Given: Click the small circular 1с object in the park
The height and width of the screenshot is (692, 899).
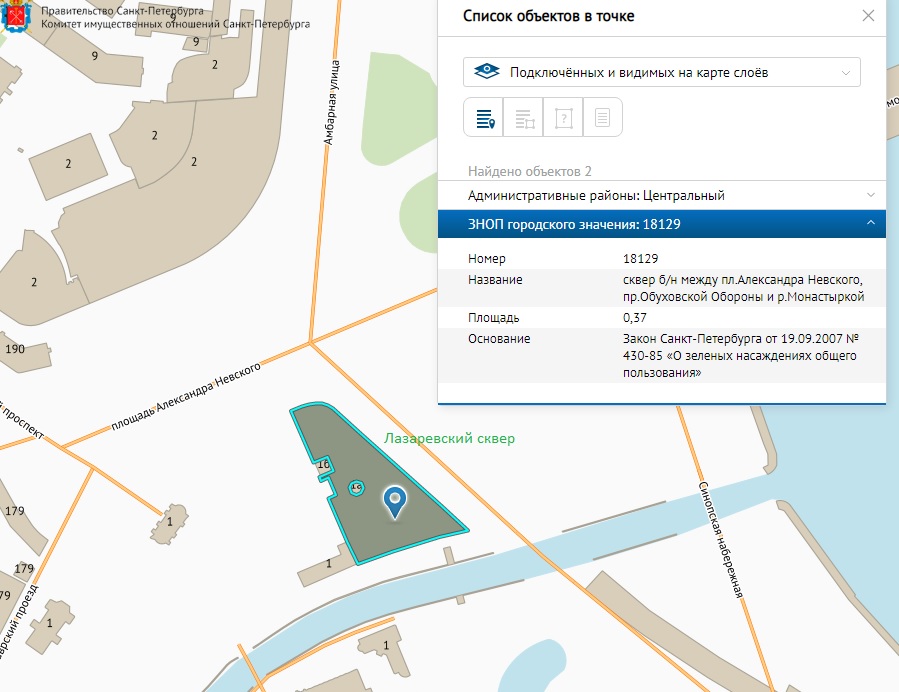Looking at the screenshot, I should pyautogui.click(x=355, y=486).
